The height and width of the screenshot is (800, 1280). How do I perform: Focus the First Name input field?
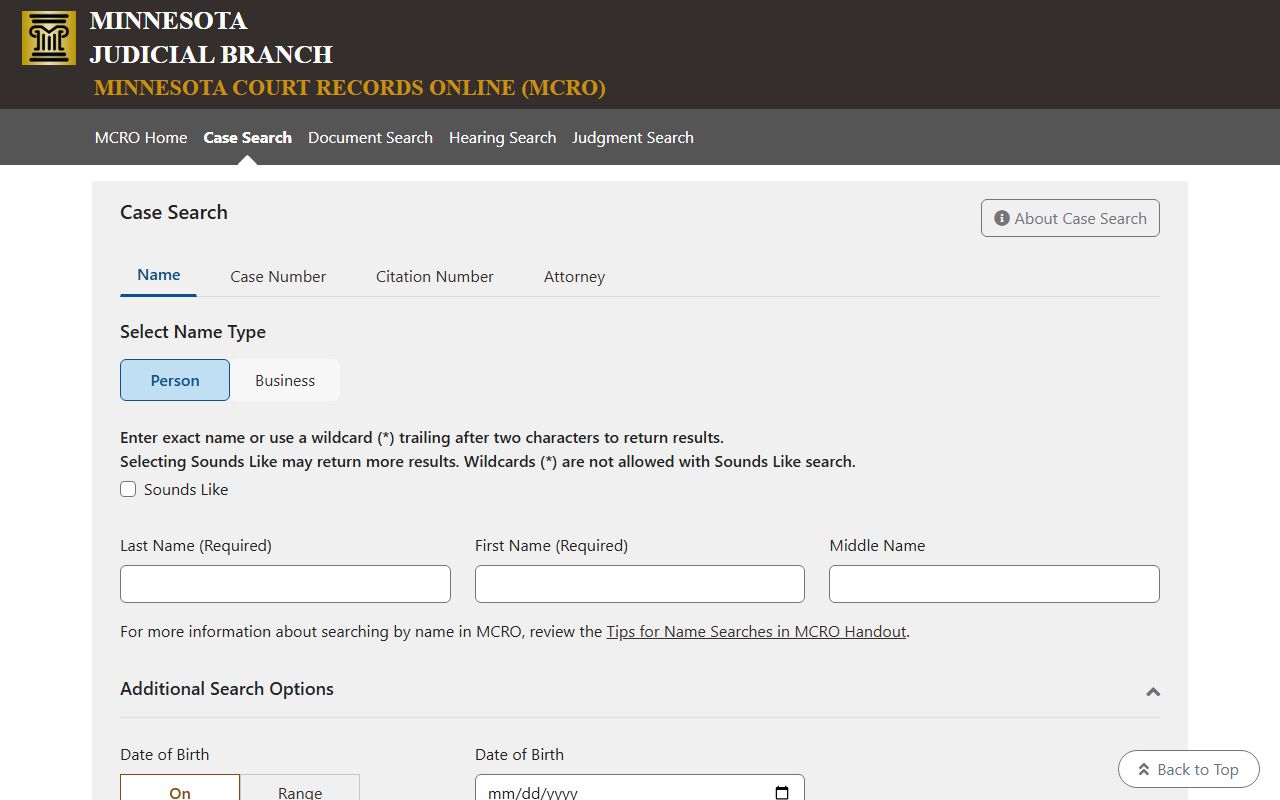tap(640, 584)
